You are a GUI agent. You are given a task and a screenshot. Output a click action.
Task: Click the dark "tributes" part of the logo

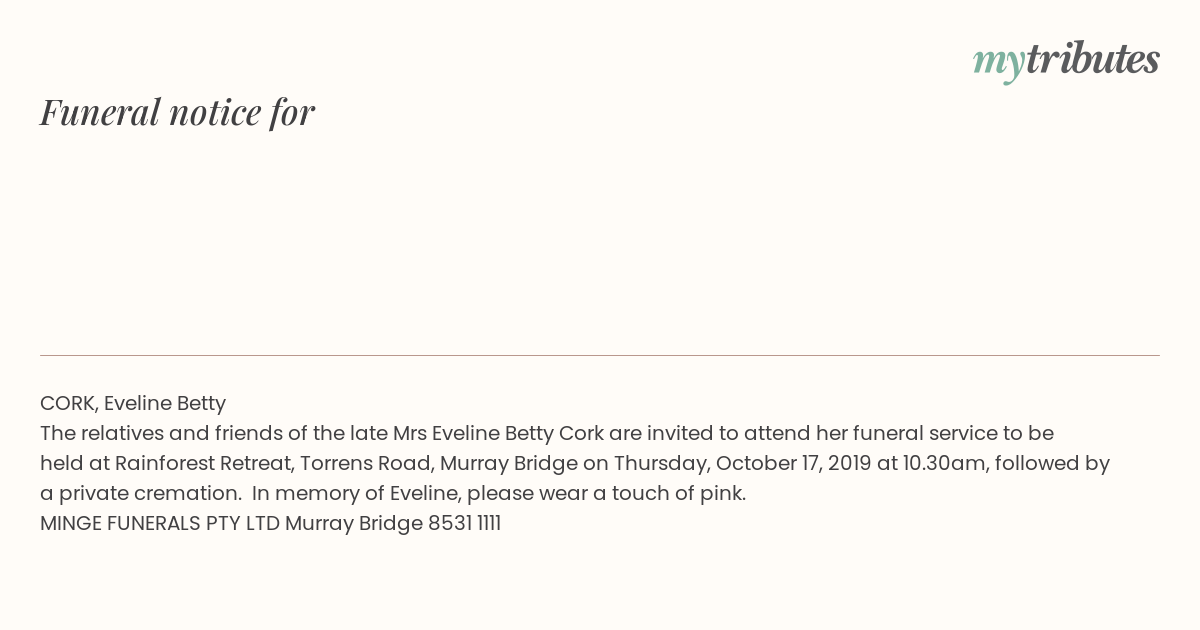[x=1093, y=59]
